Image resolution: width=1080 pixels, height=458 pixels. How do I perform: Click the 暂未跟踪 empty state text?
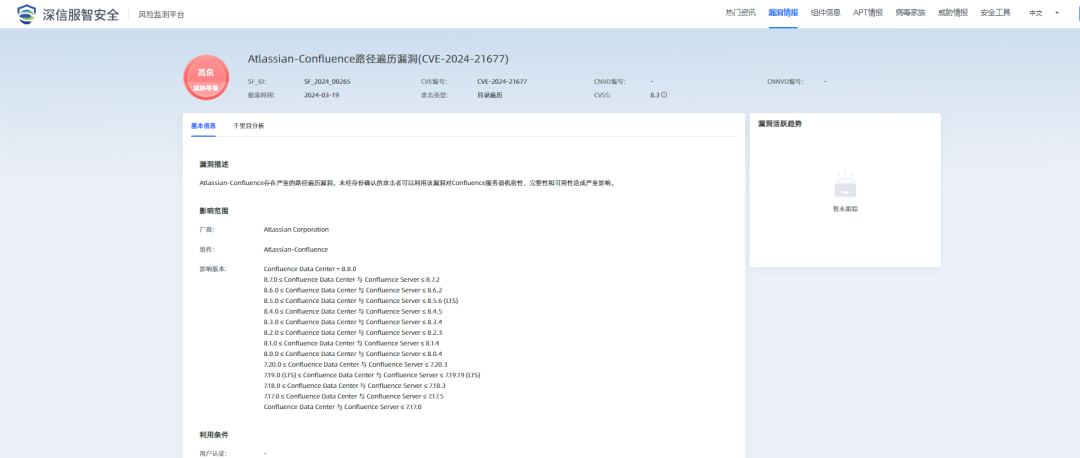(845, 209)
